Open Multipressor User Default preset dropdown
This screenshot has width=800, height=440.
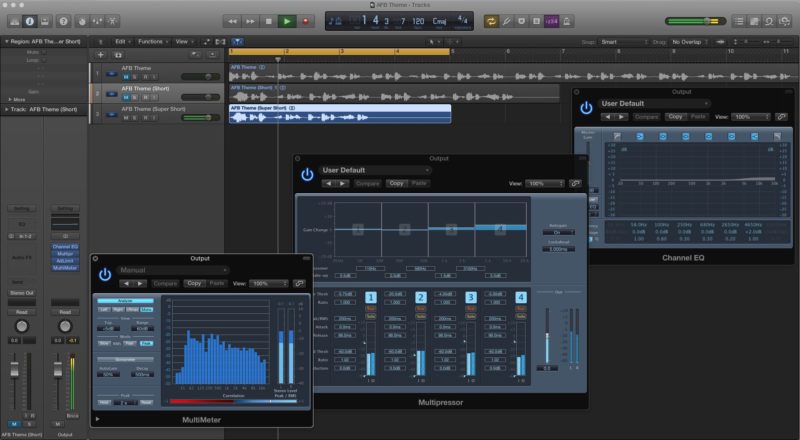375,170
